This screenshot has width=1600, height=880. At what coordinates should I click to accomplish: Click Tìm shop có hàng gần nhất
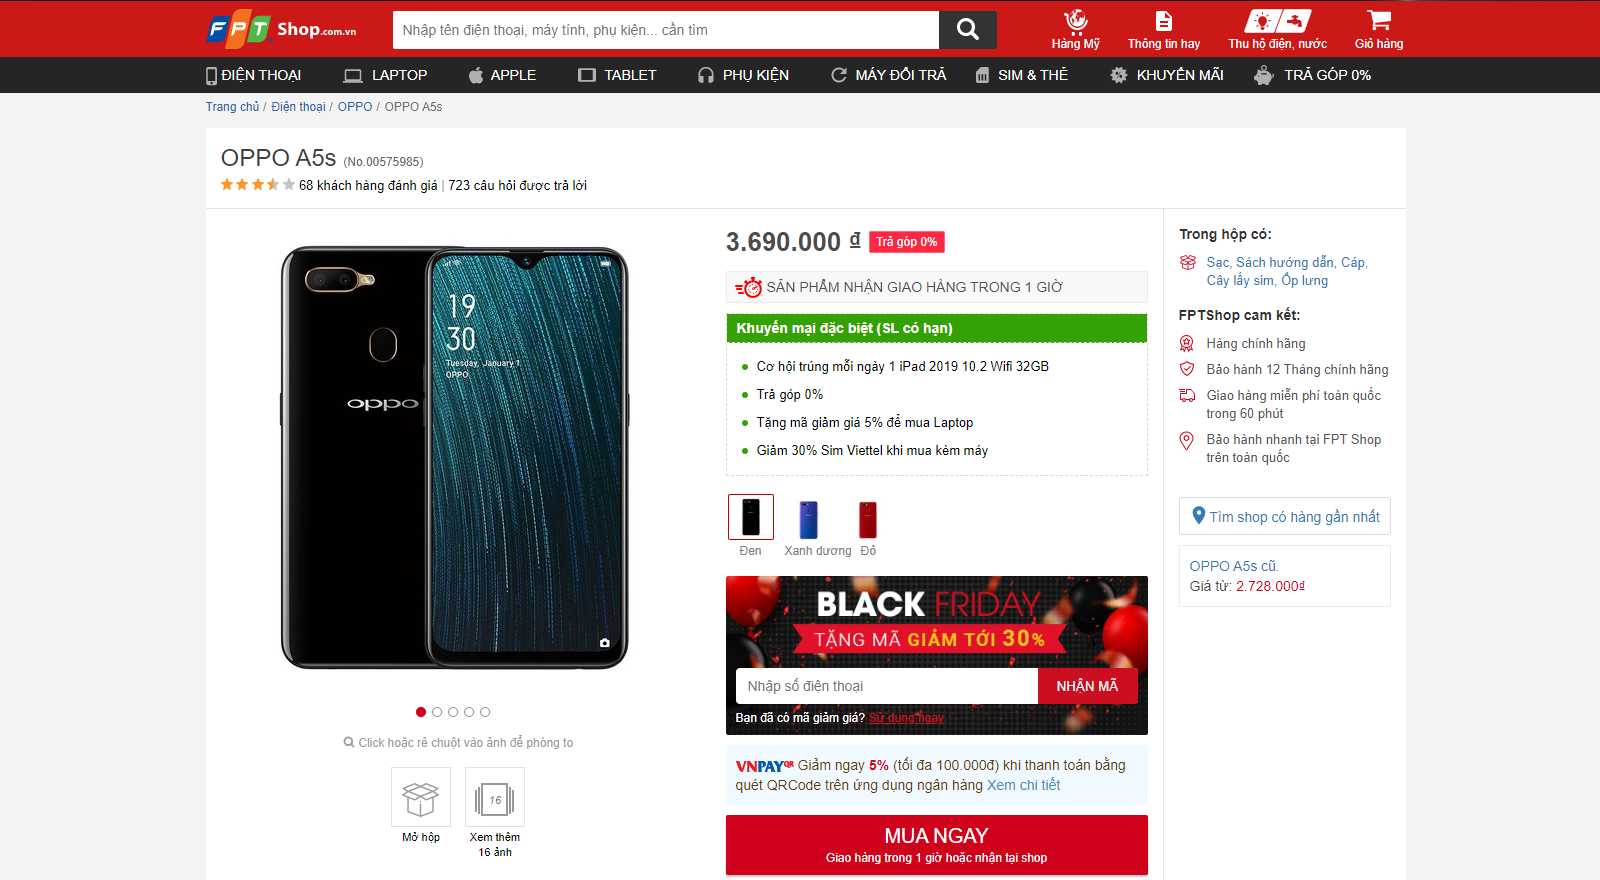[1285, 516]
